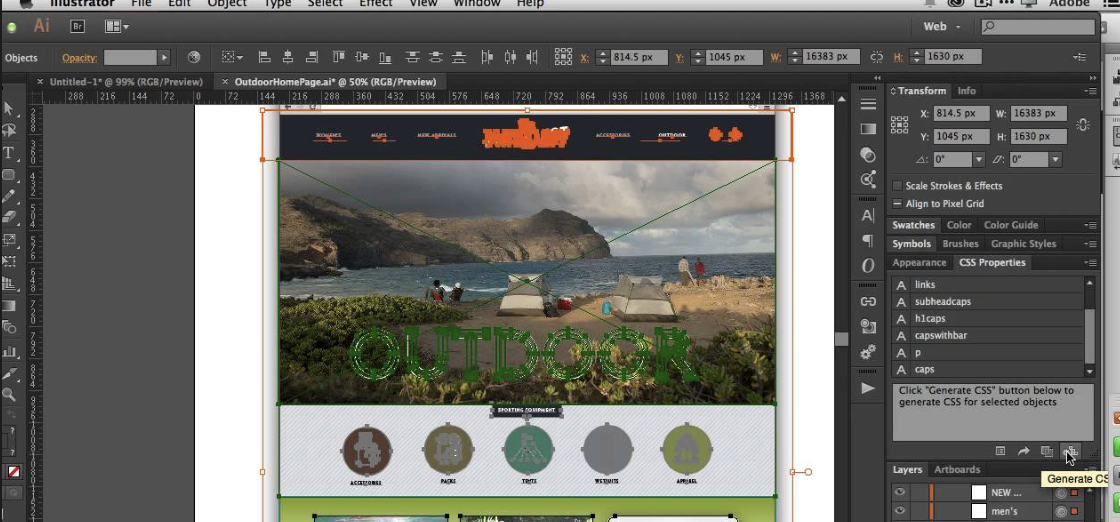Click Vertical Align Center icon
The height and width of the screenshot is (522, 1120).
click(x=361, y=57)
